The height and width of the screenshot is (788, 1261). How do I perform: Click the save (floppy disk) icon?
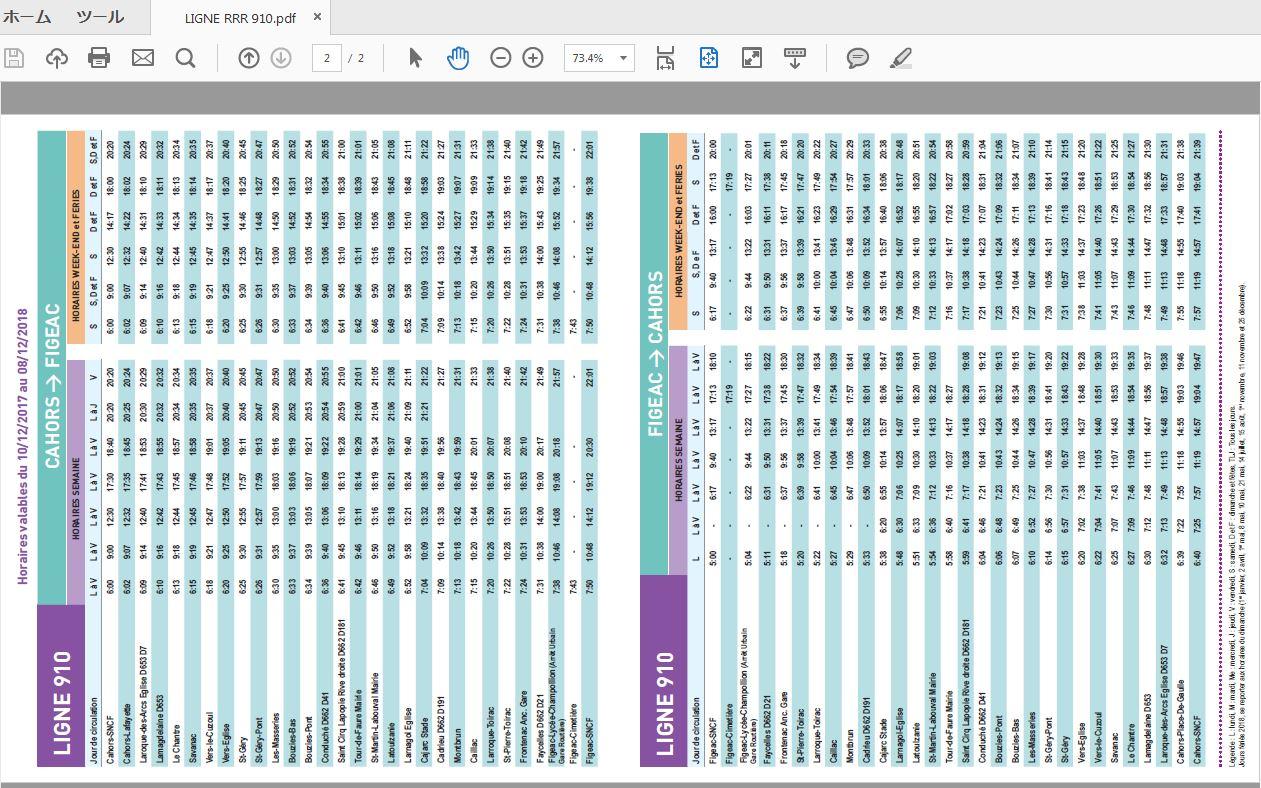14,58
